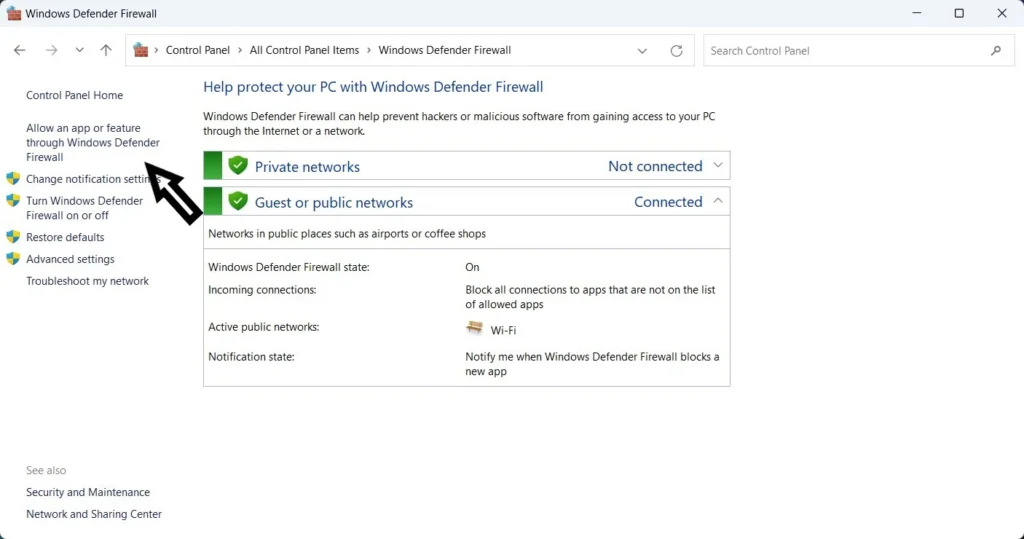Select Guest or public networks heading
Image resolution: width=1024 pixels, height=539 pixels.
(334, 203)
